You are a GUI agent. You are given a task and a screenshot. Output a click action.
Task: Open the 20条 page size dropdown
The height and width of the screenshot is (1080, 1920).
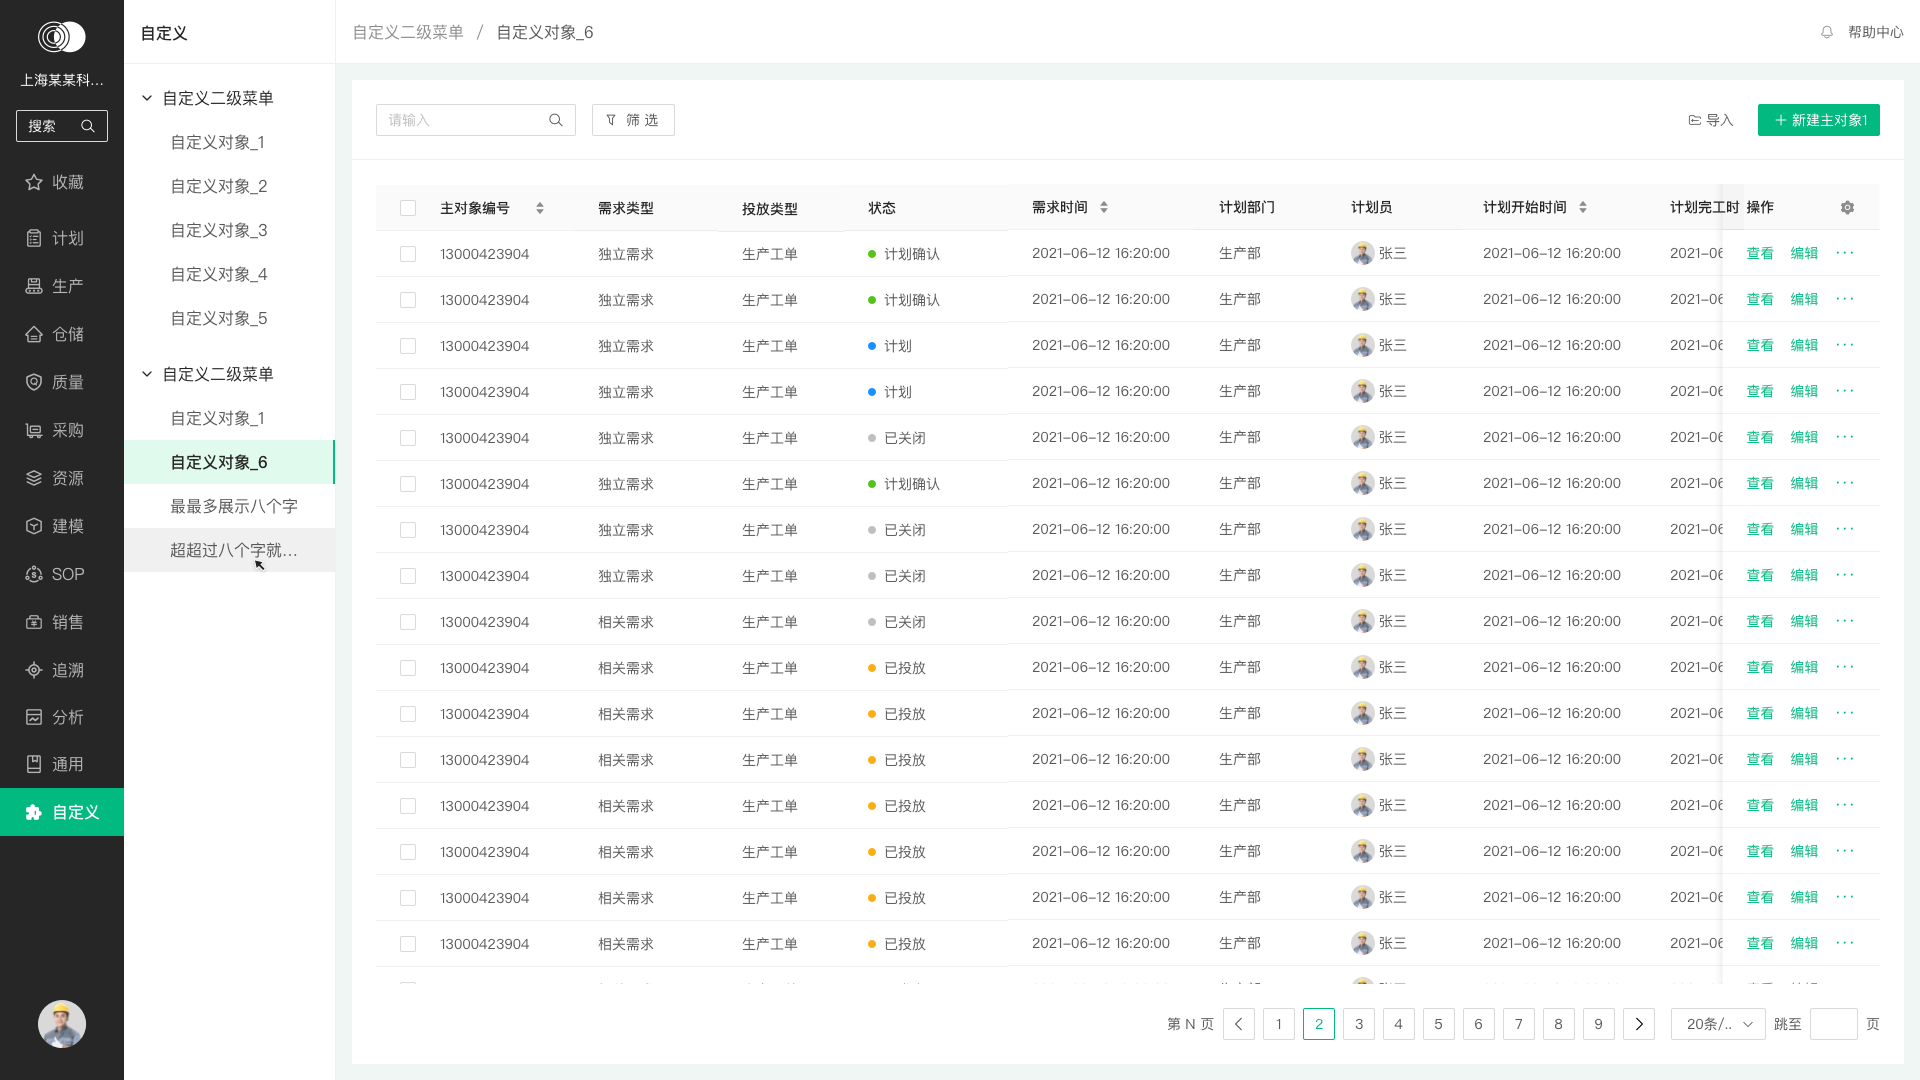(x=1718, y=1024)
